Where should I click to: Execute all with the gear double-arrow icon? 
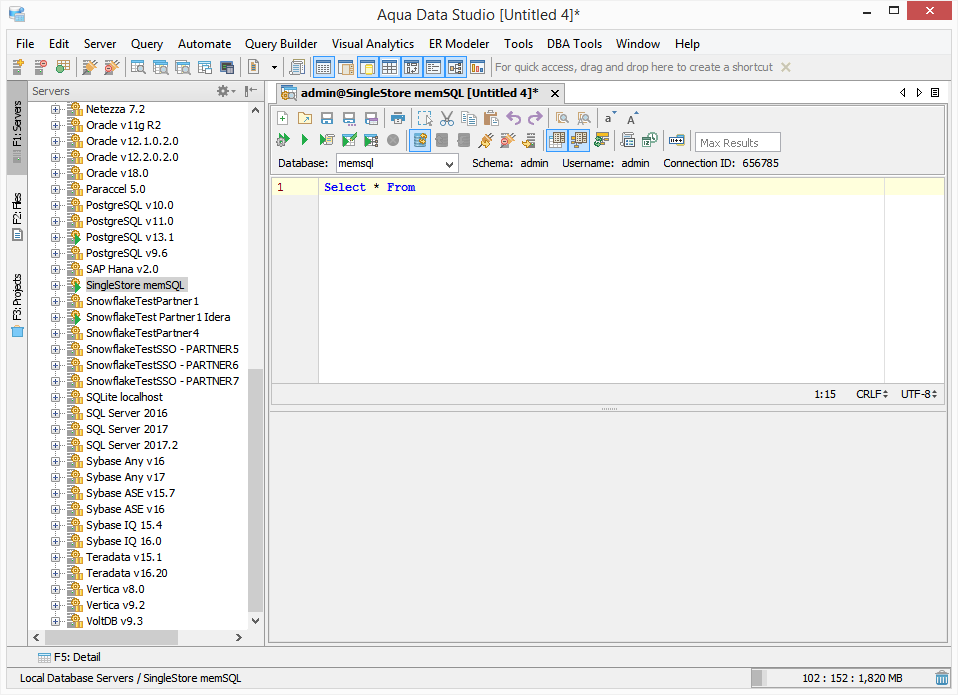[x=283, y=140]
